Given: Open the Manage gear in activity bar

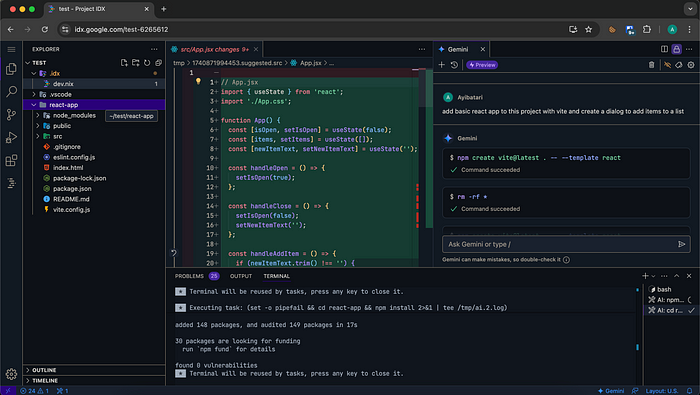Looking at the screenshot, I should 11,374.
